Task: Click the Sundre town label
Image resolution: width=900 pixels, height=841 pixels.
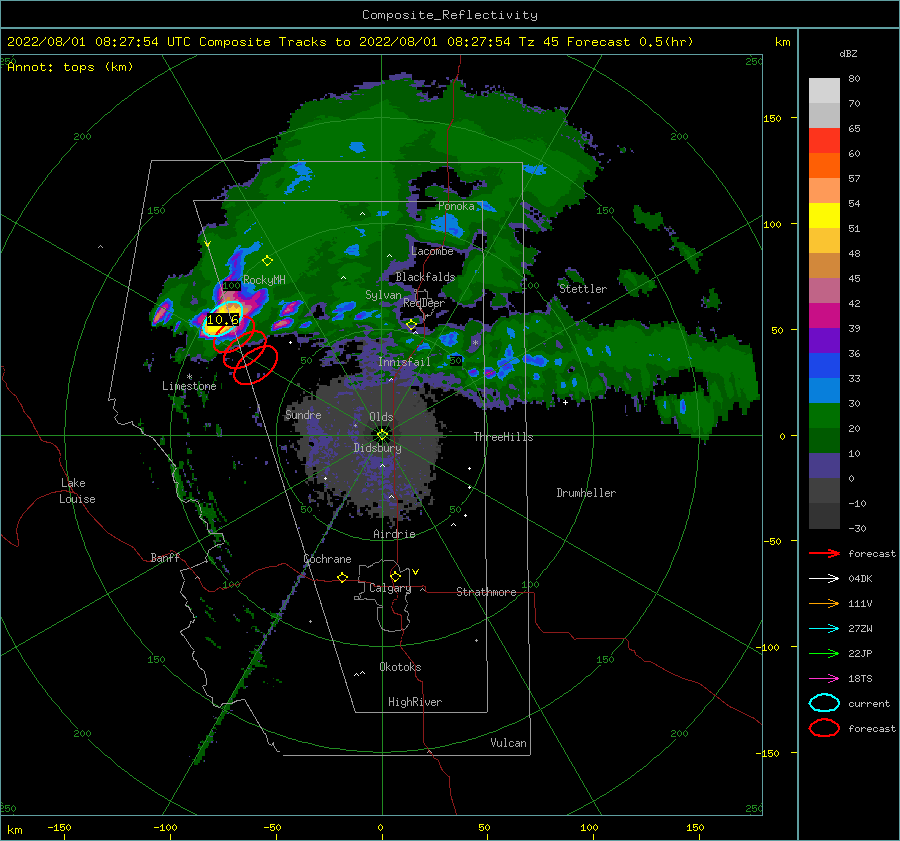Action: [x=303, y=414]
